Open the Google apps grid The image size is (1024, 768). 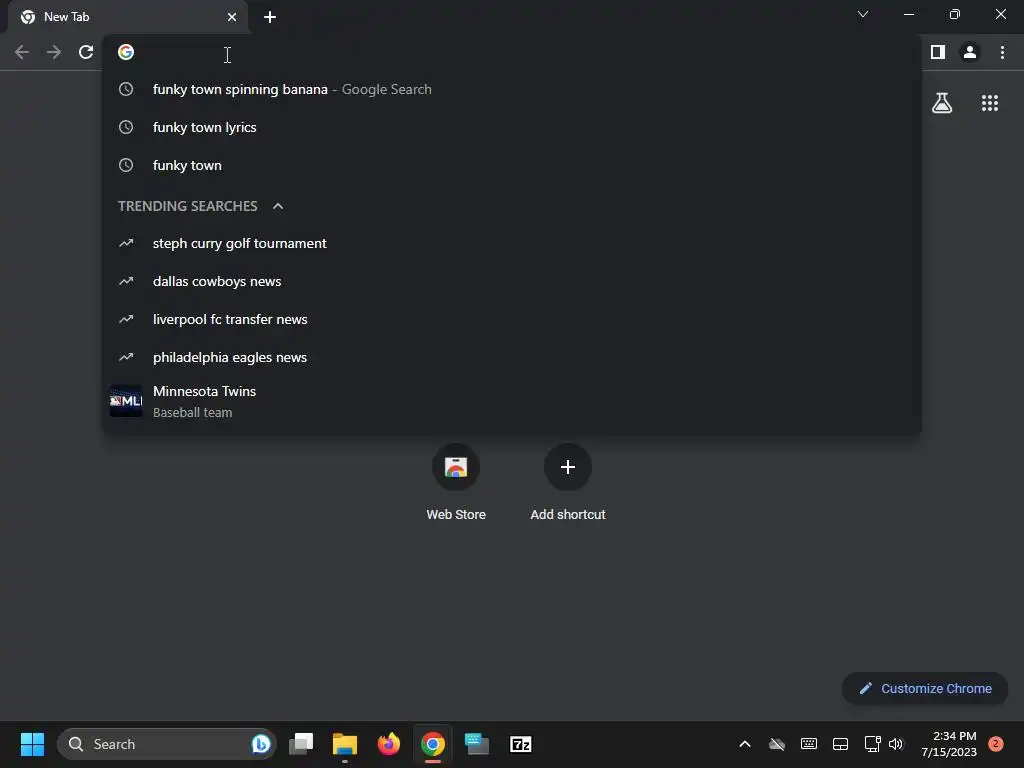990,103
